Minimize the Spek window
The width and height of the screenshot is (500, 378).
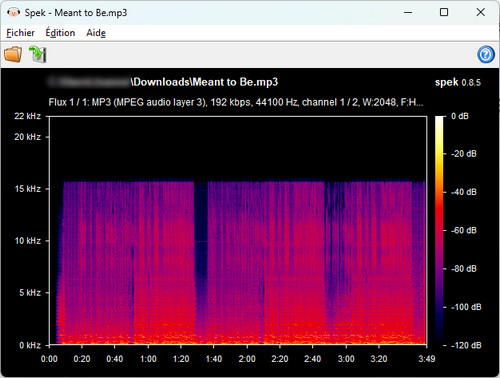pos(408,13)
